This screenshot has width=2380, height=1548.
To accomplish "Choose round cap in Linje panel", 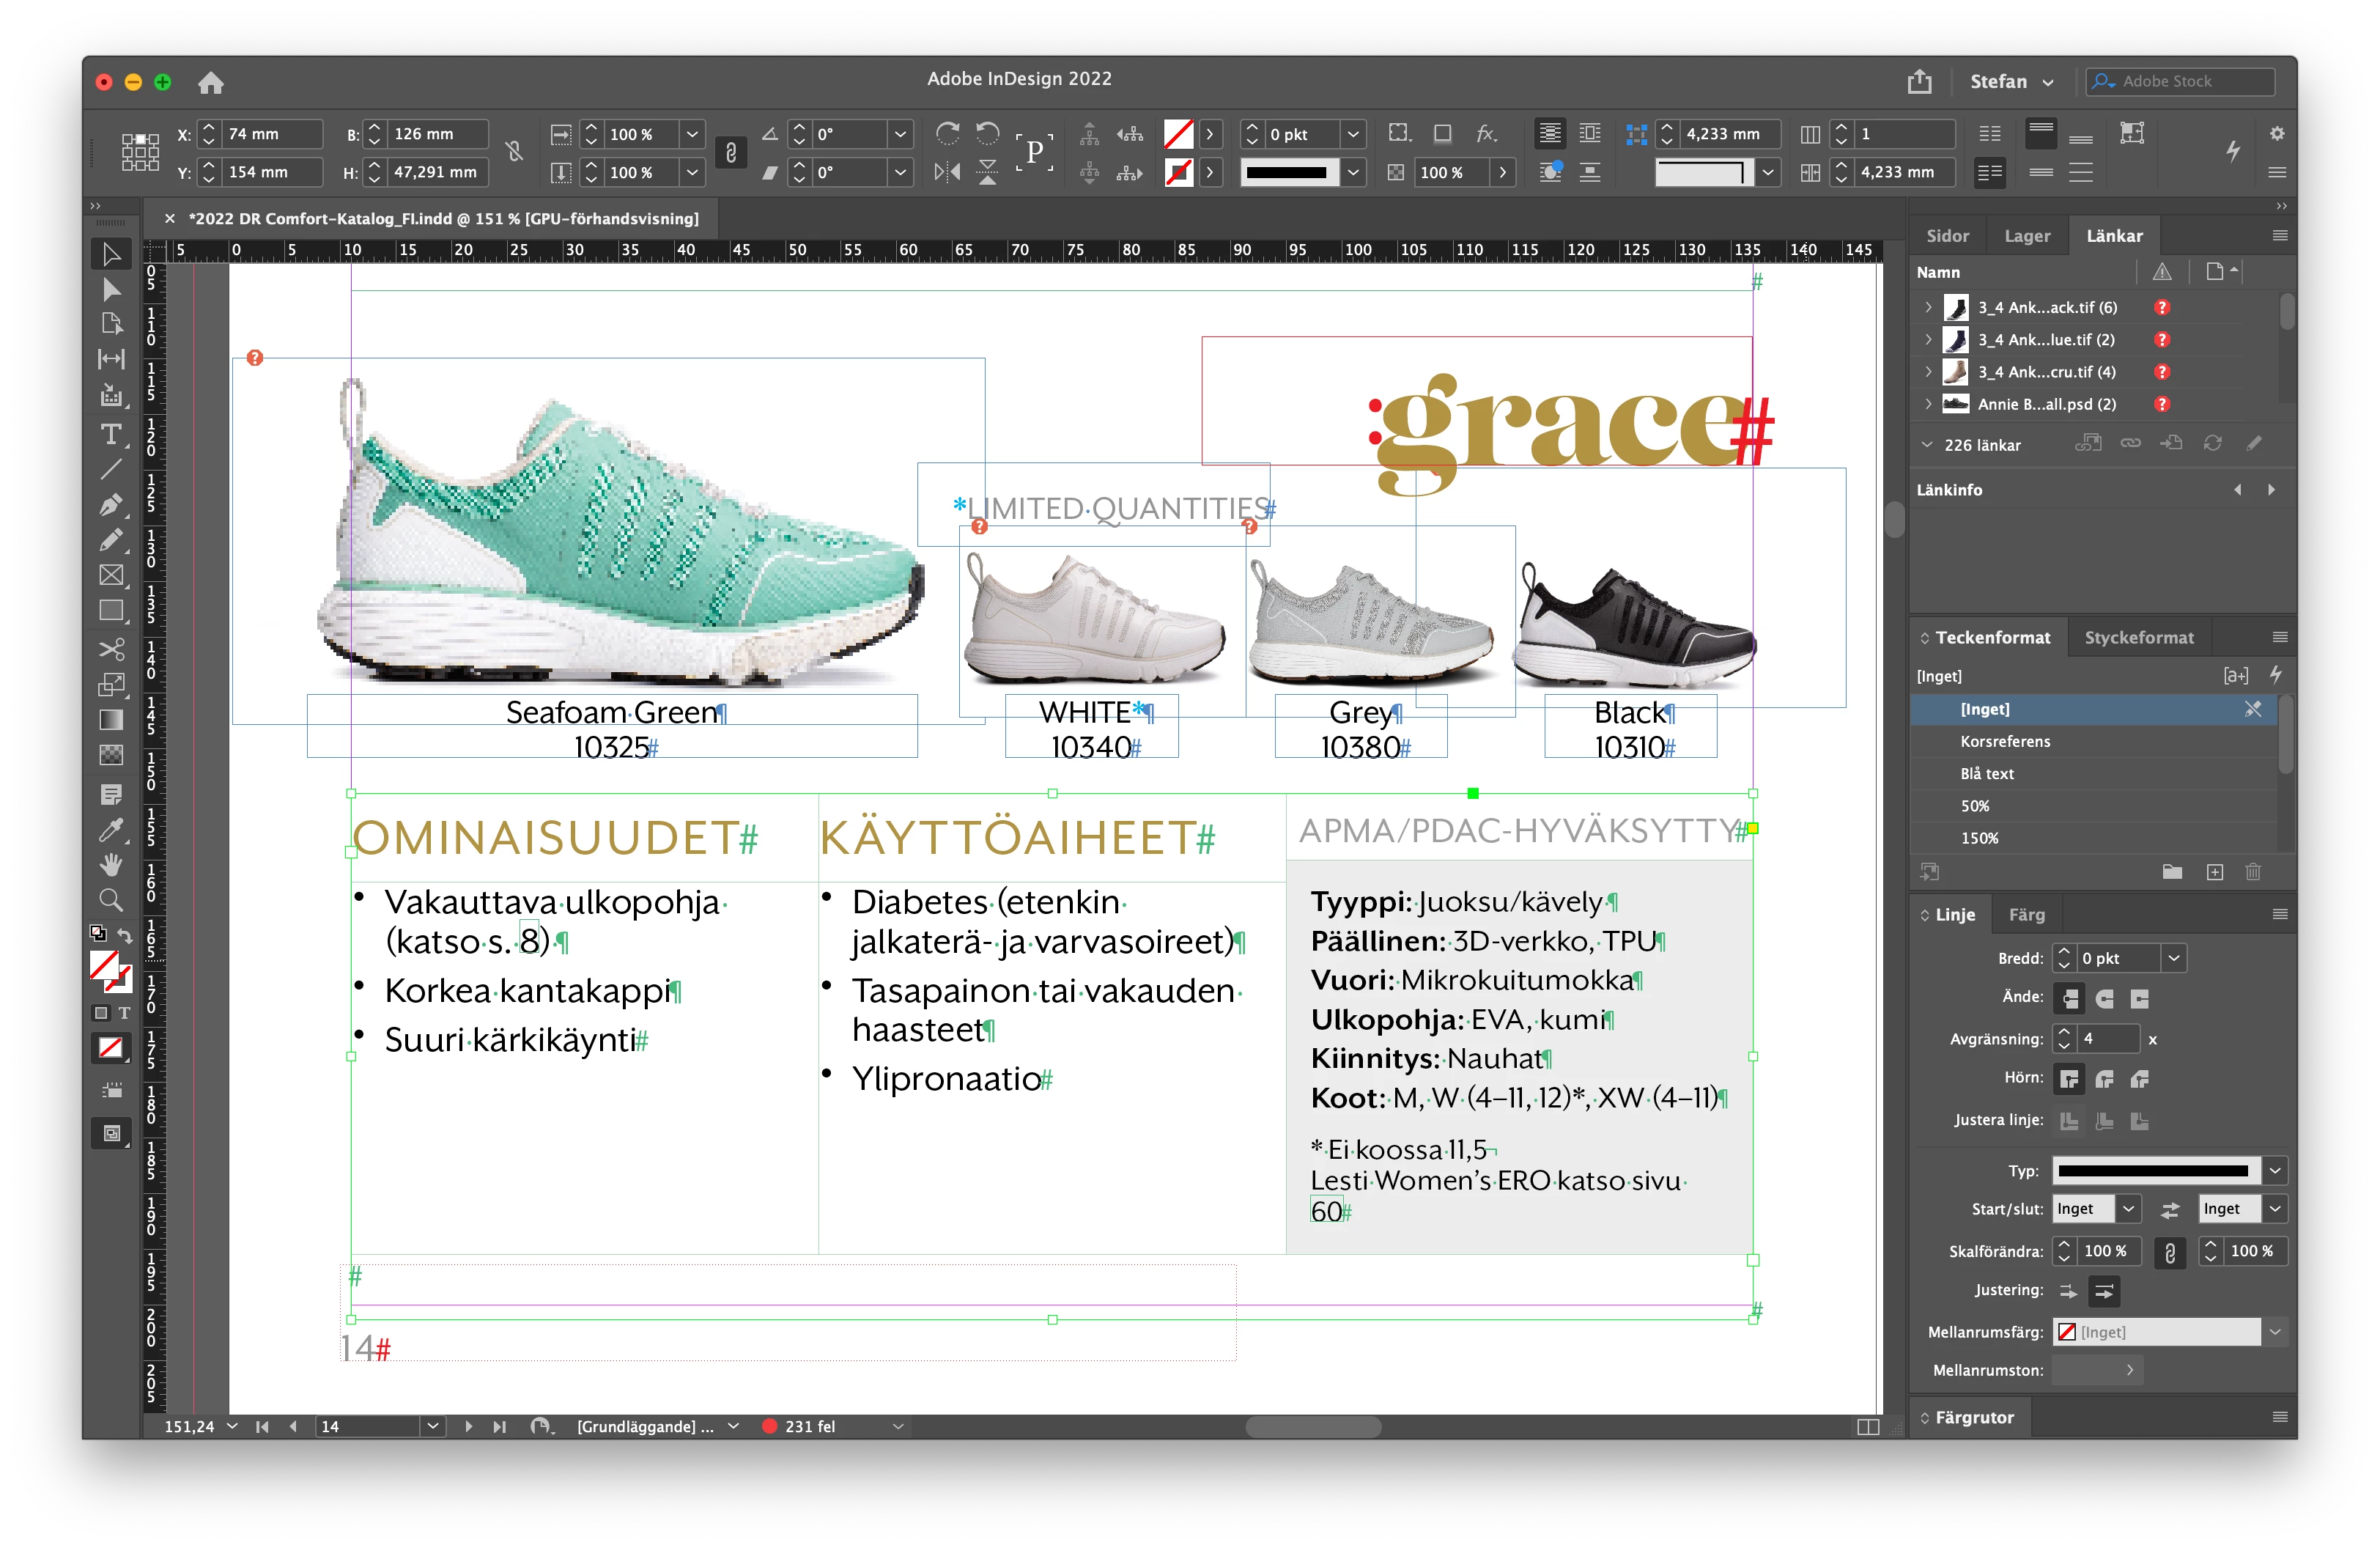I will tap(2104, 998).
